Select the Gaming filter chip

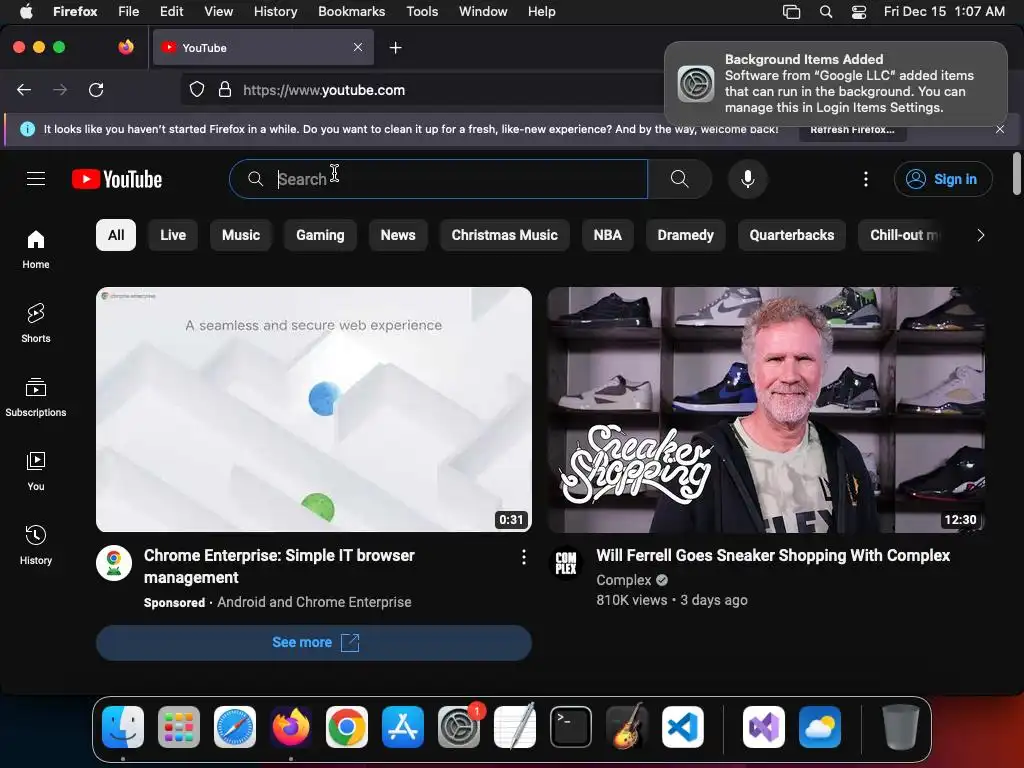(x=320, y=235)
